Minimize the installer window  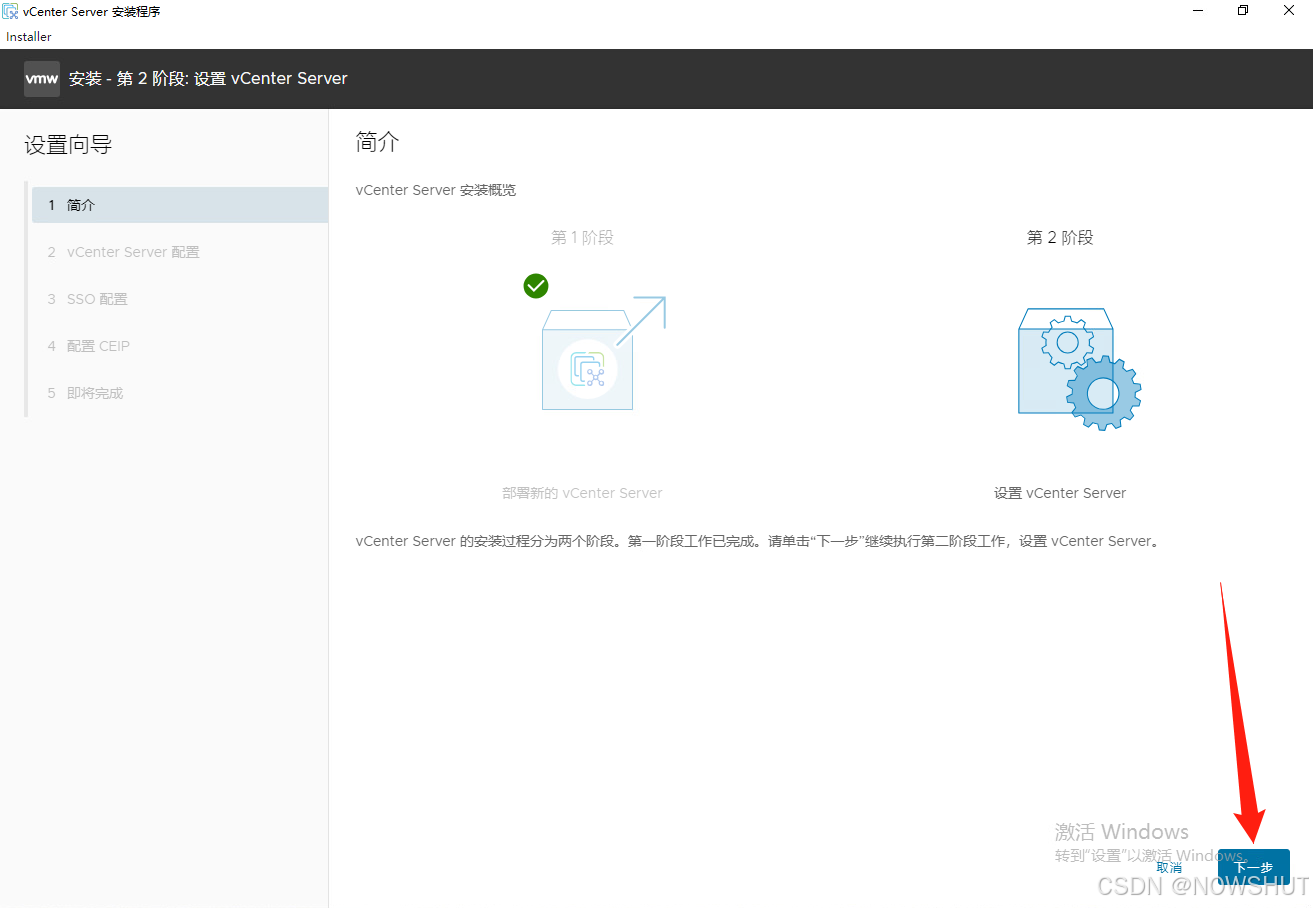pyautogui.click(x=1197, y=11)
